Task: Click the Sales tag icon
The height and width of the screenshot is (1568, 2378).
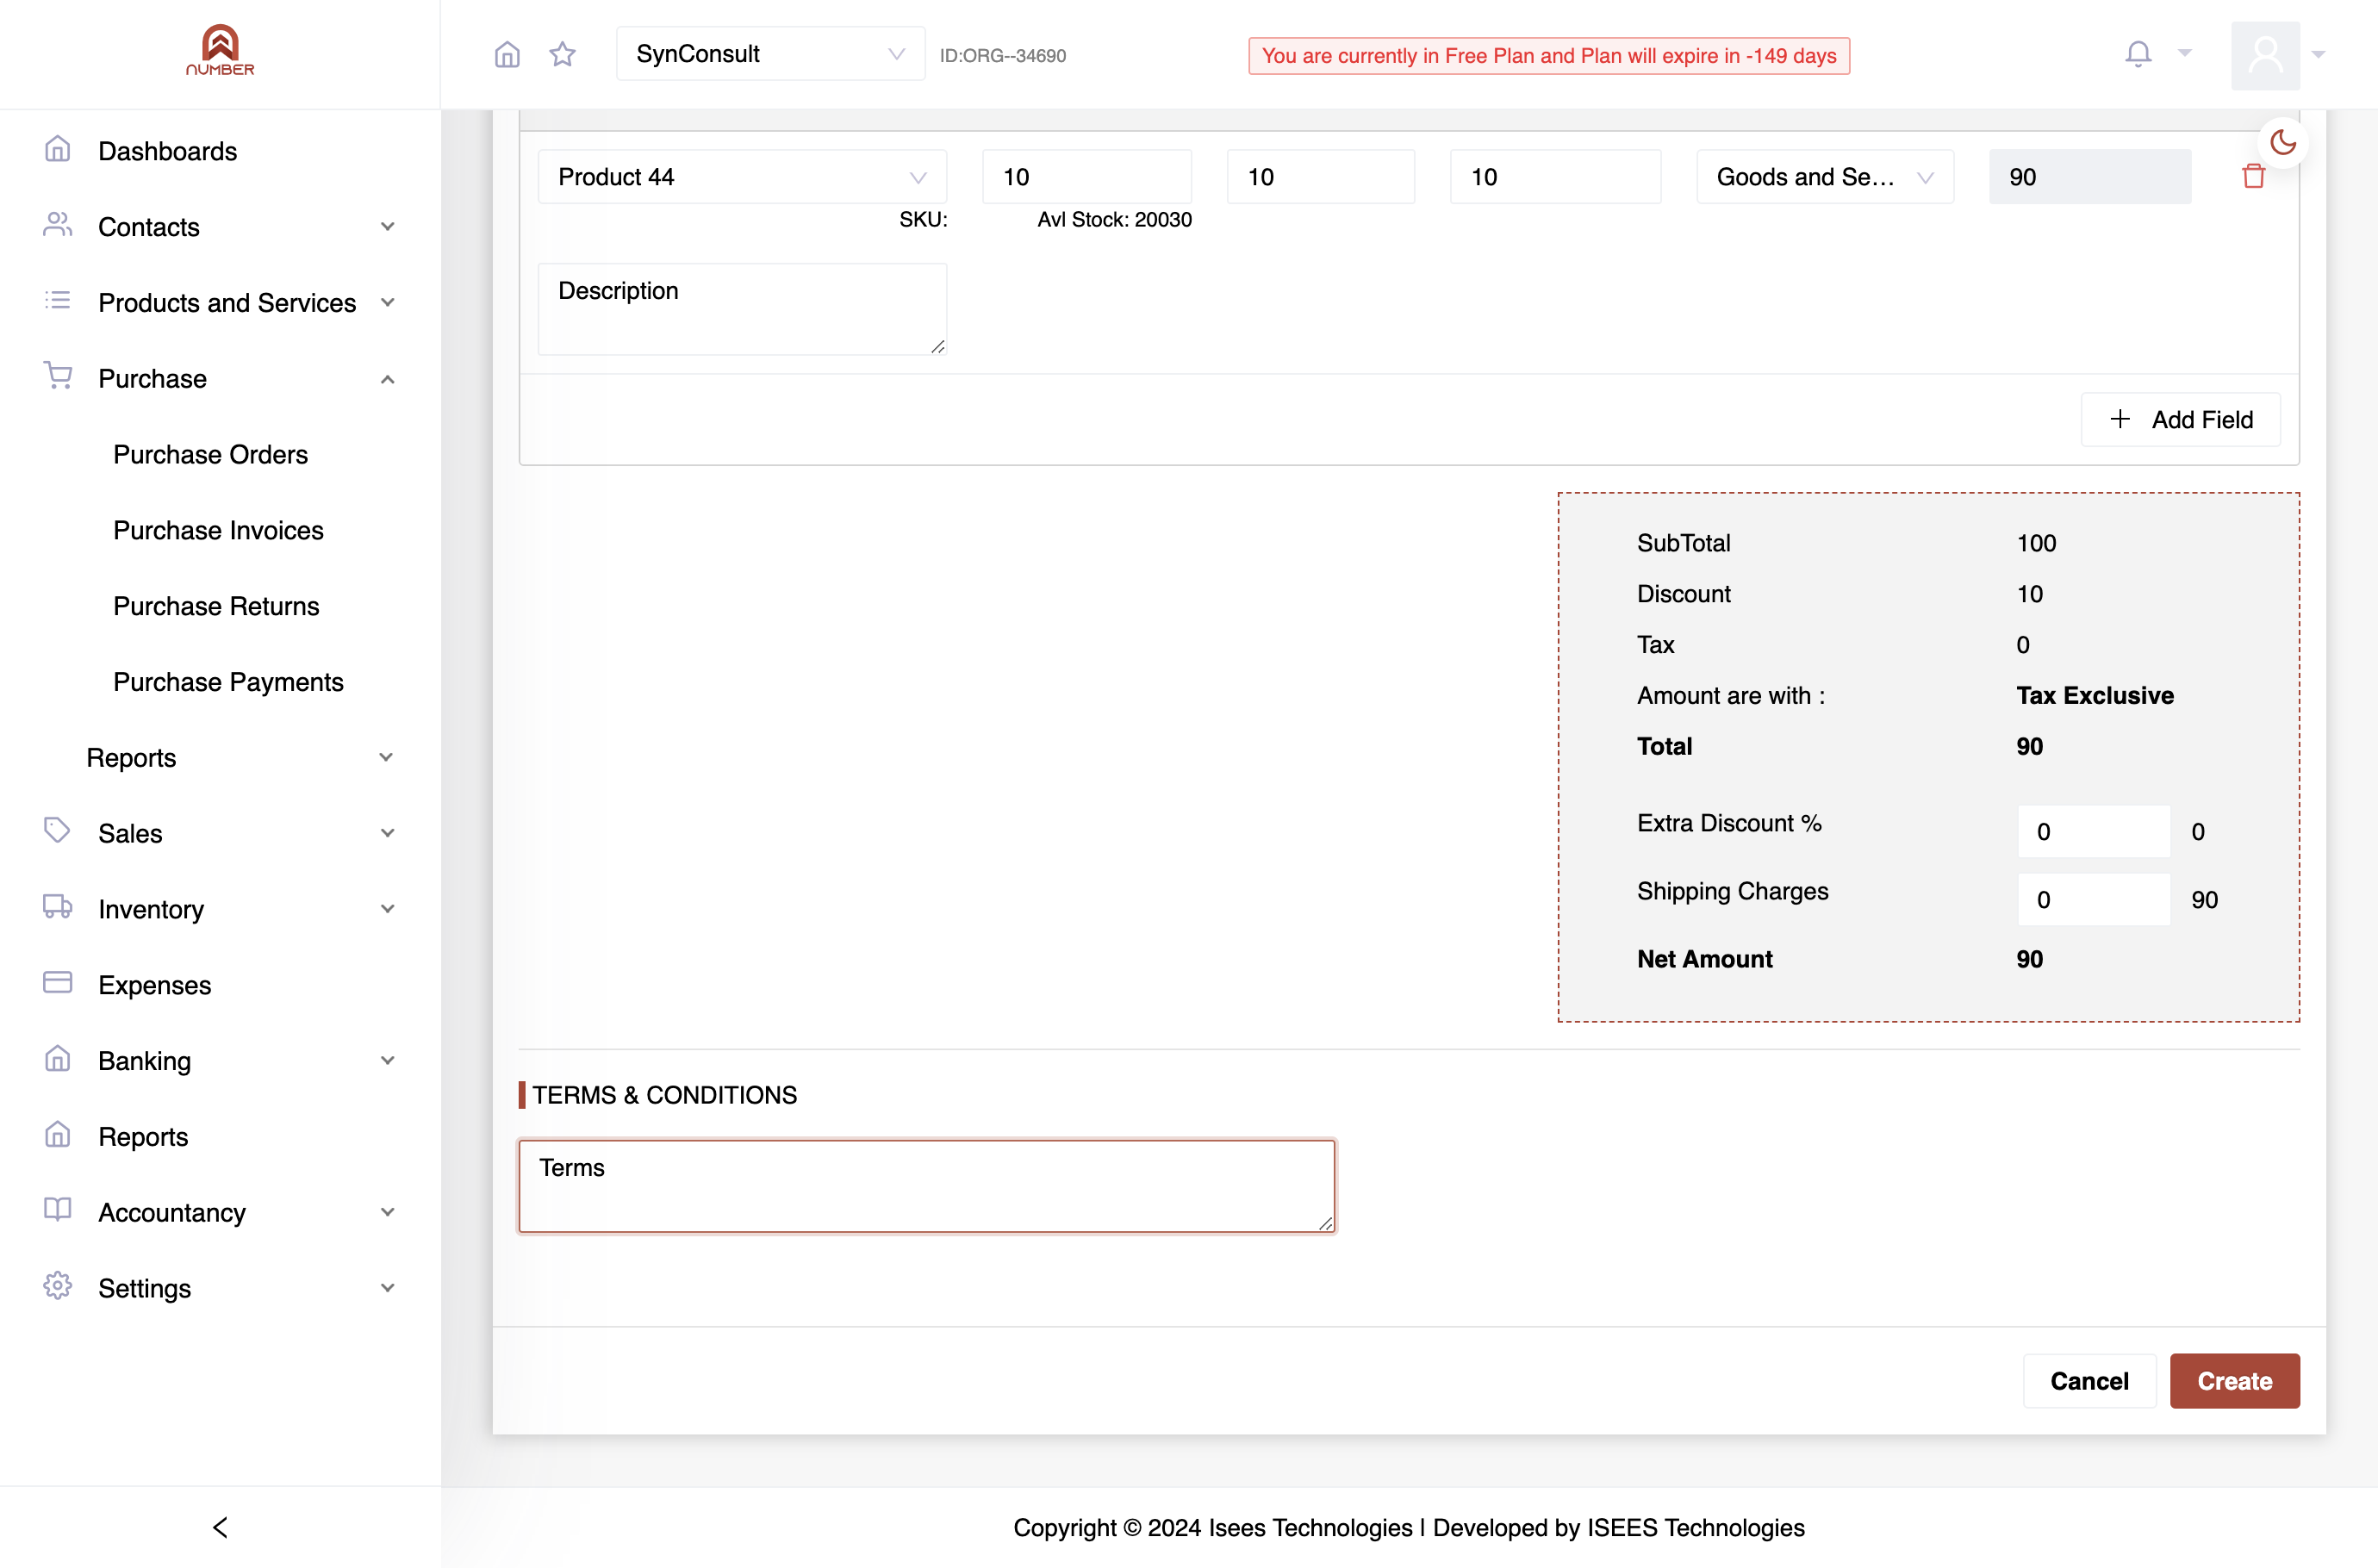Action: point(58,831)
